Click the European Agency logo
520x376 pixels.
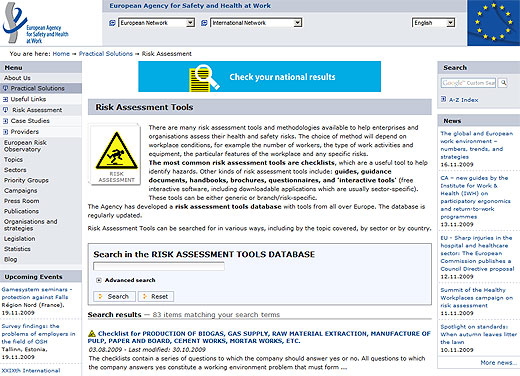click(x=35, y=23)
